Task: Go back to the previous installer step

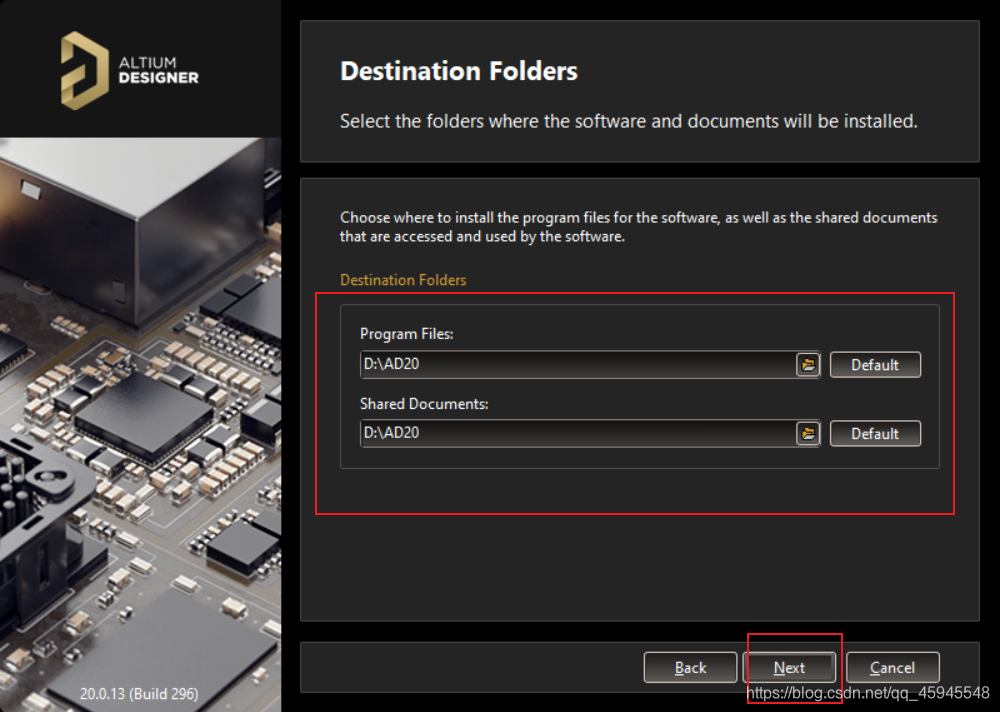Action: click(x=690, y=668)
